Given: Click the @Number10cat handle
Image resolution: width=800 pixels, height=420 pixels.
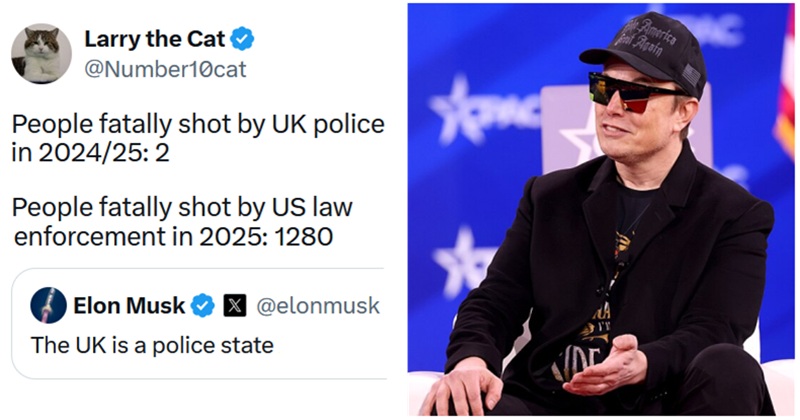Looking at the screenshot, I should (164, 69).
